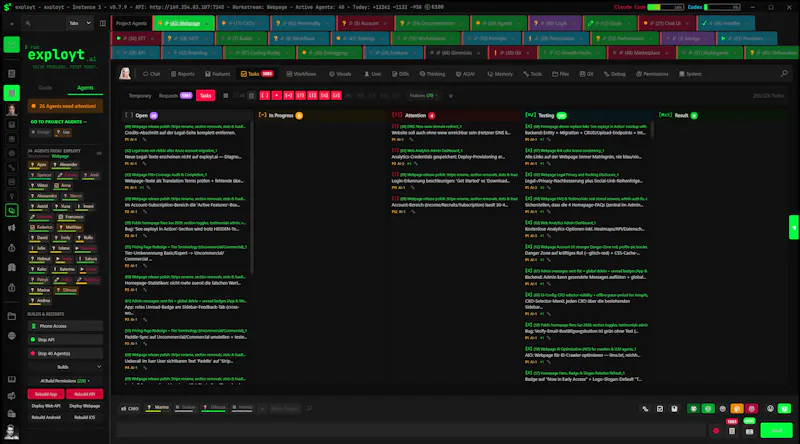
Task: Select agent Alexander in agents list
Action: click(x=65, y=165)
